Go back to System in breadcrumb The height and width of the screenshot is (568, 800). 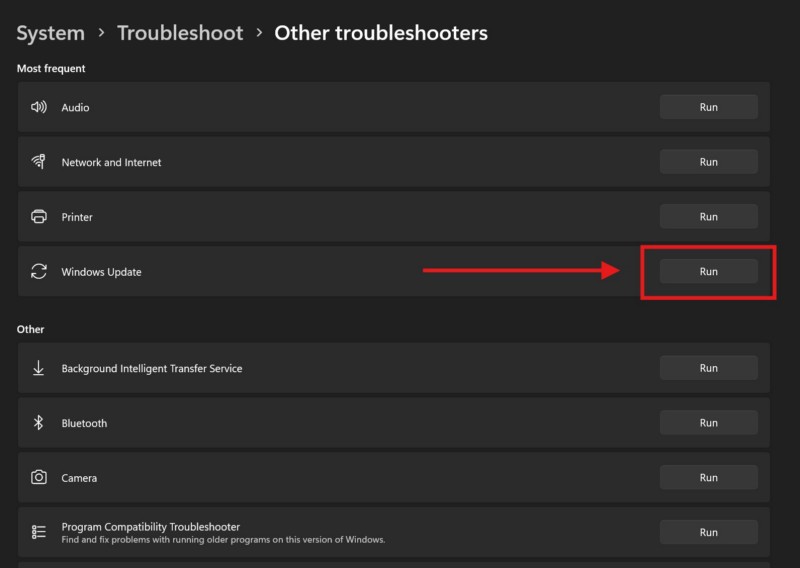click(x=50, y=33)
